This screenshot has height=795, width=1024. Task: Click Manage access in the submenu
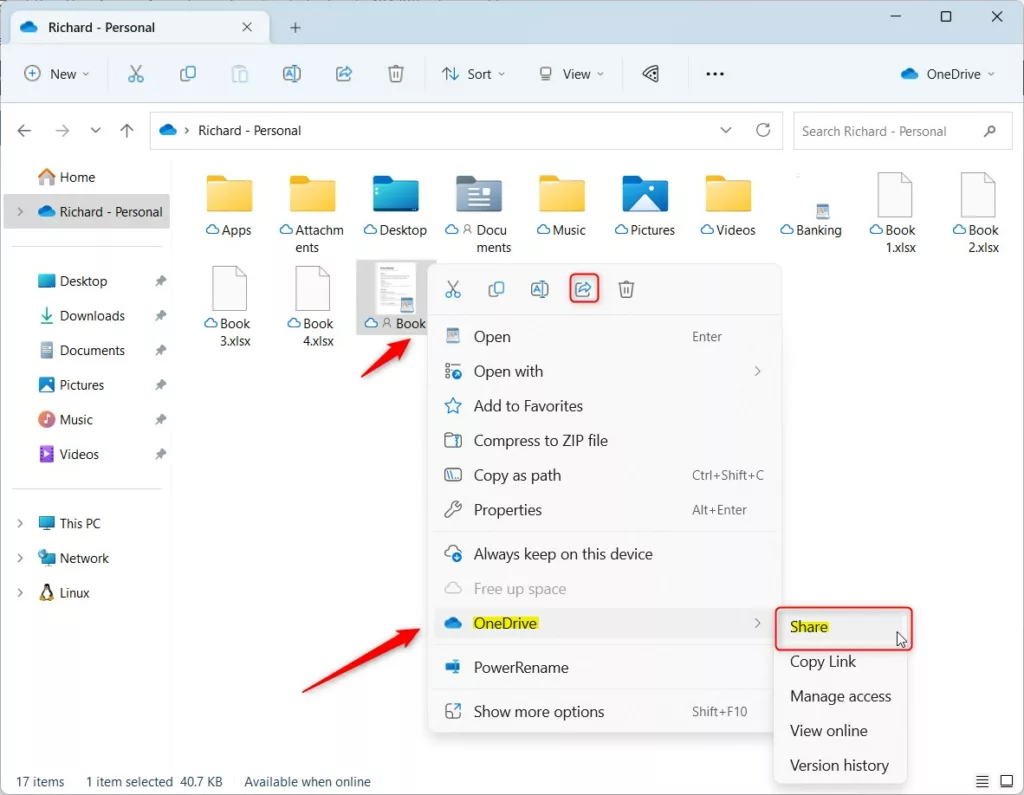(840, 696)
